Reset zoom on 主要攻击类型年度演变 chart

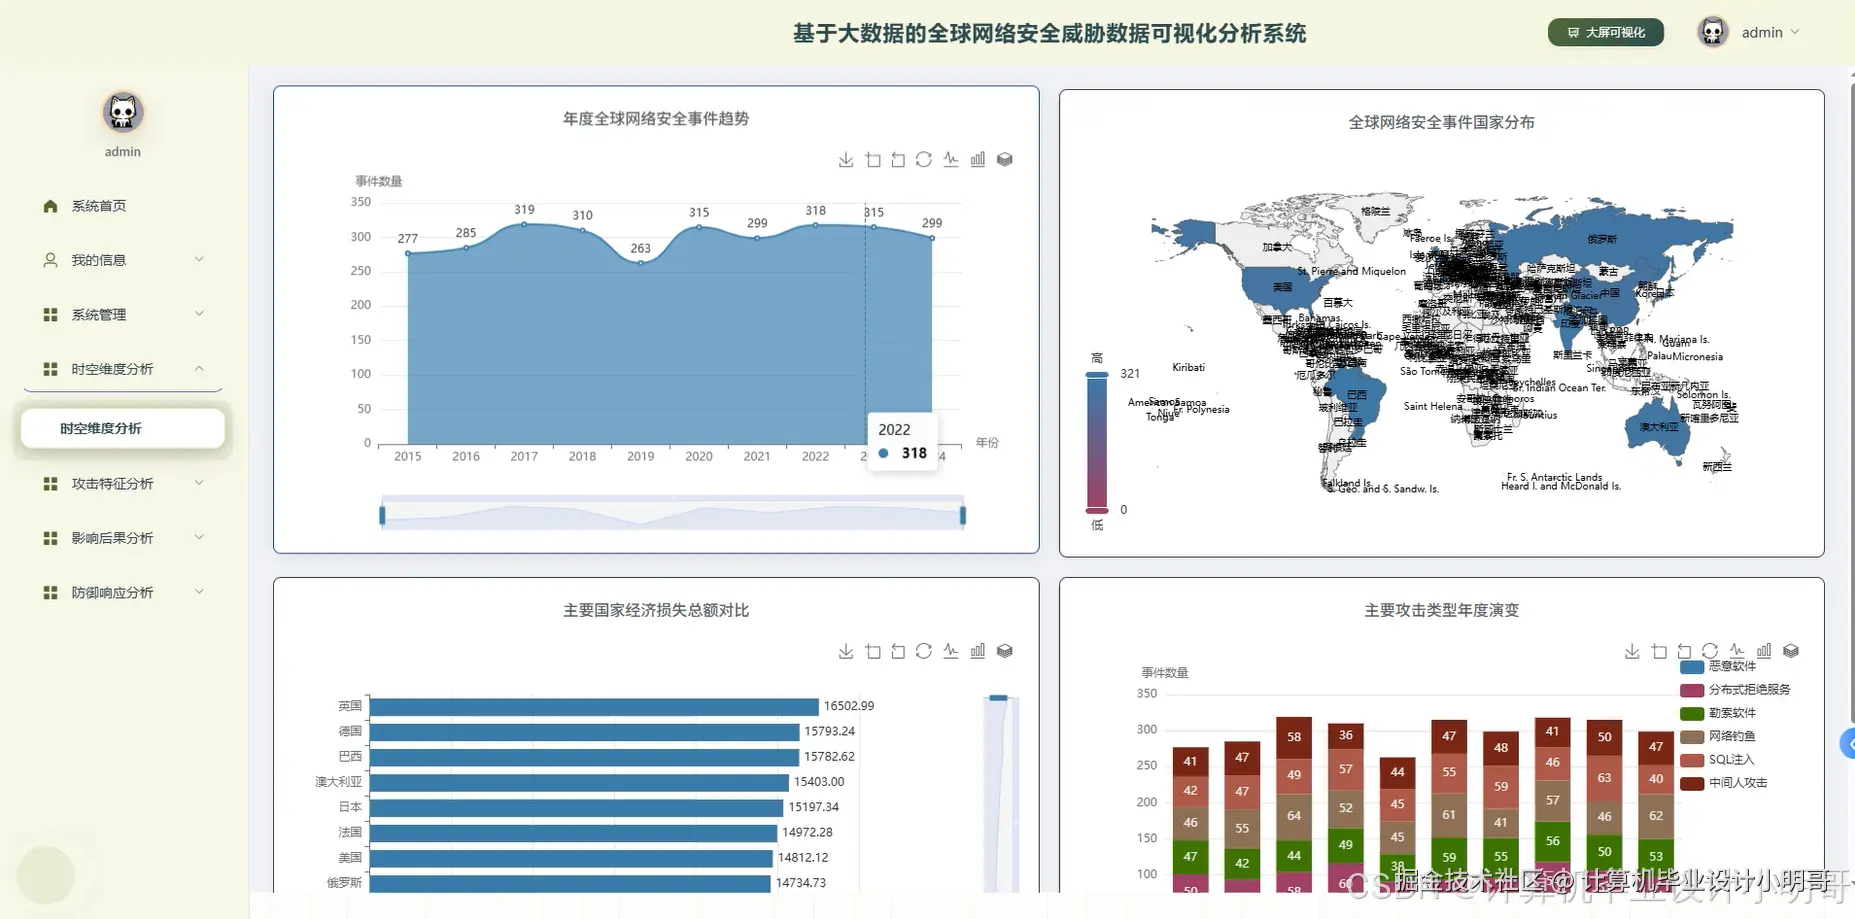pyautogui.click(x=1684, y=651)
